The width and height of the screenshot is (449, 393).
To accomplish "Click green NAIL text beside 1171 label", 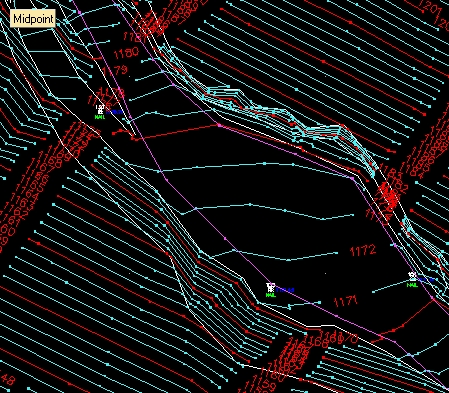I will pos(271,295).
